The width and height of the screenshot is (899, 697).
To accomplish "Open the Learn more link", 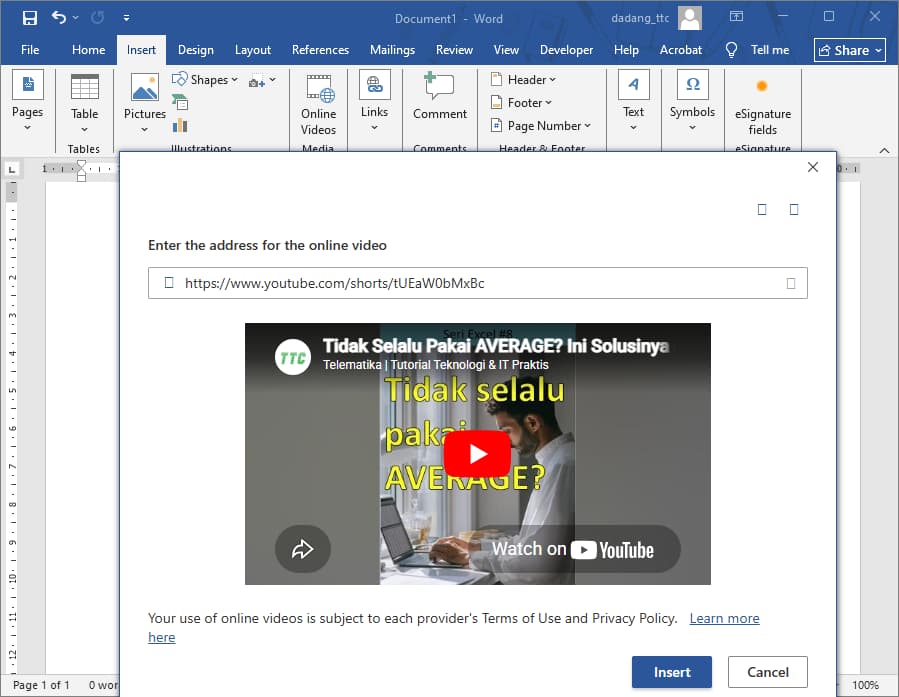I will (724, 618).
